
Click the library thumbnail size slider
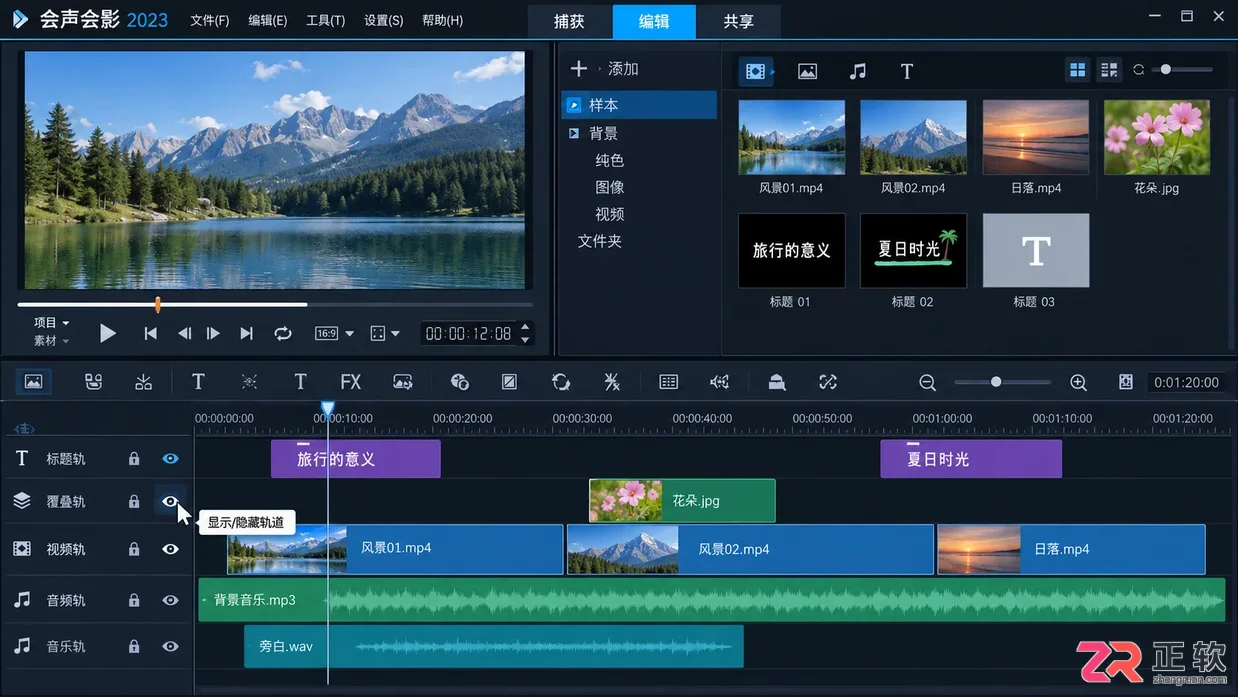1182,70
